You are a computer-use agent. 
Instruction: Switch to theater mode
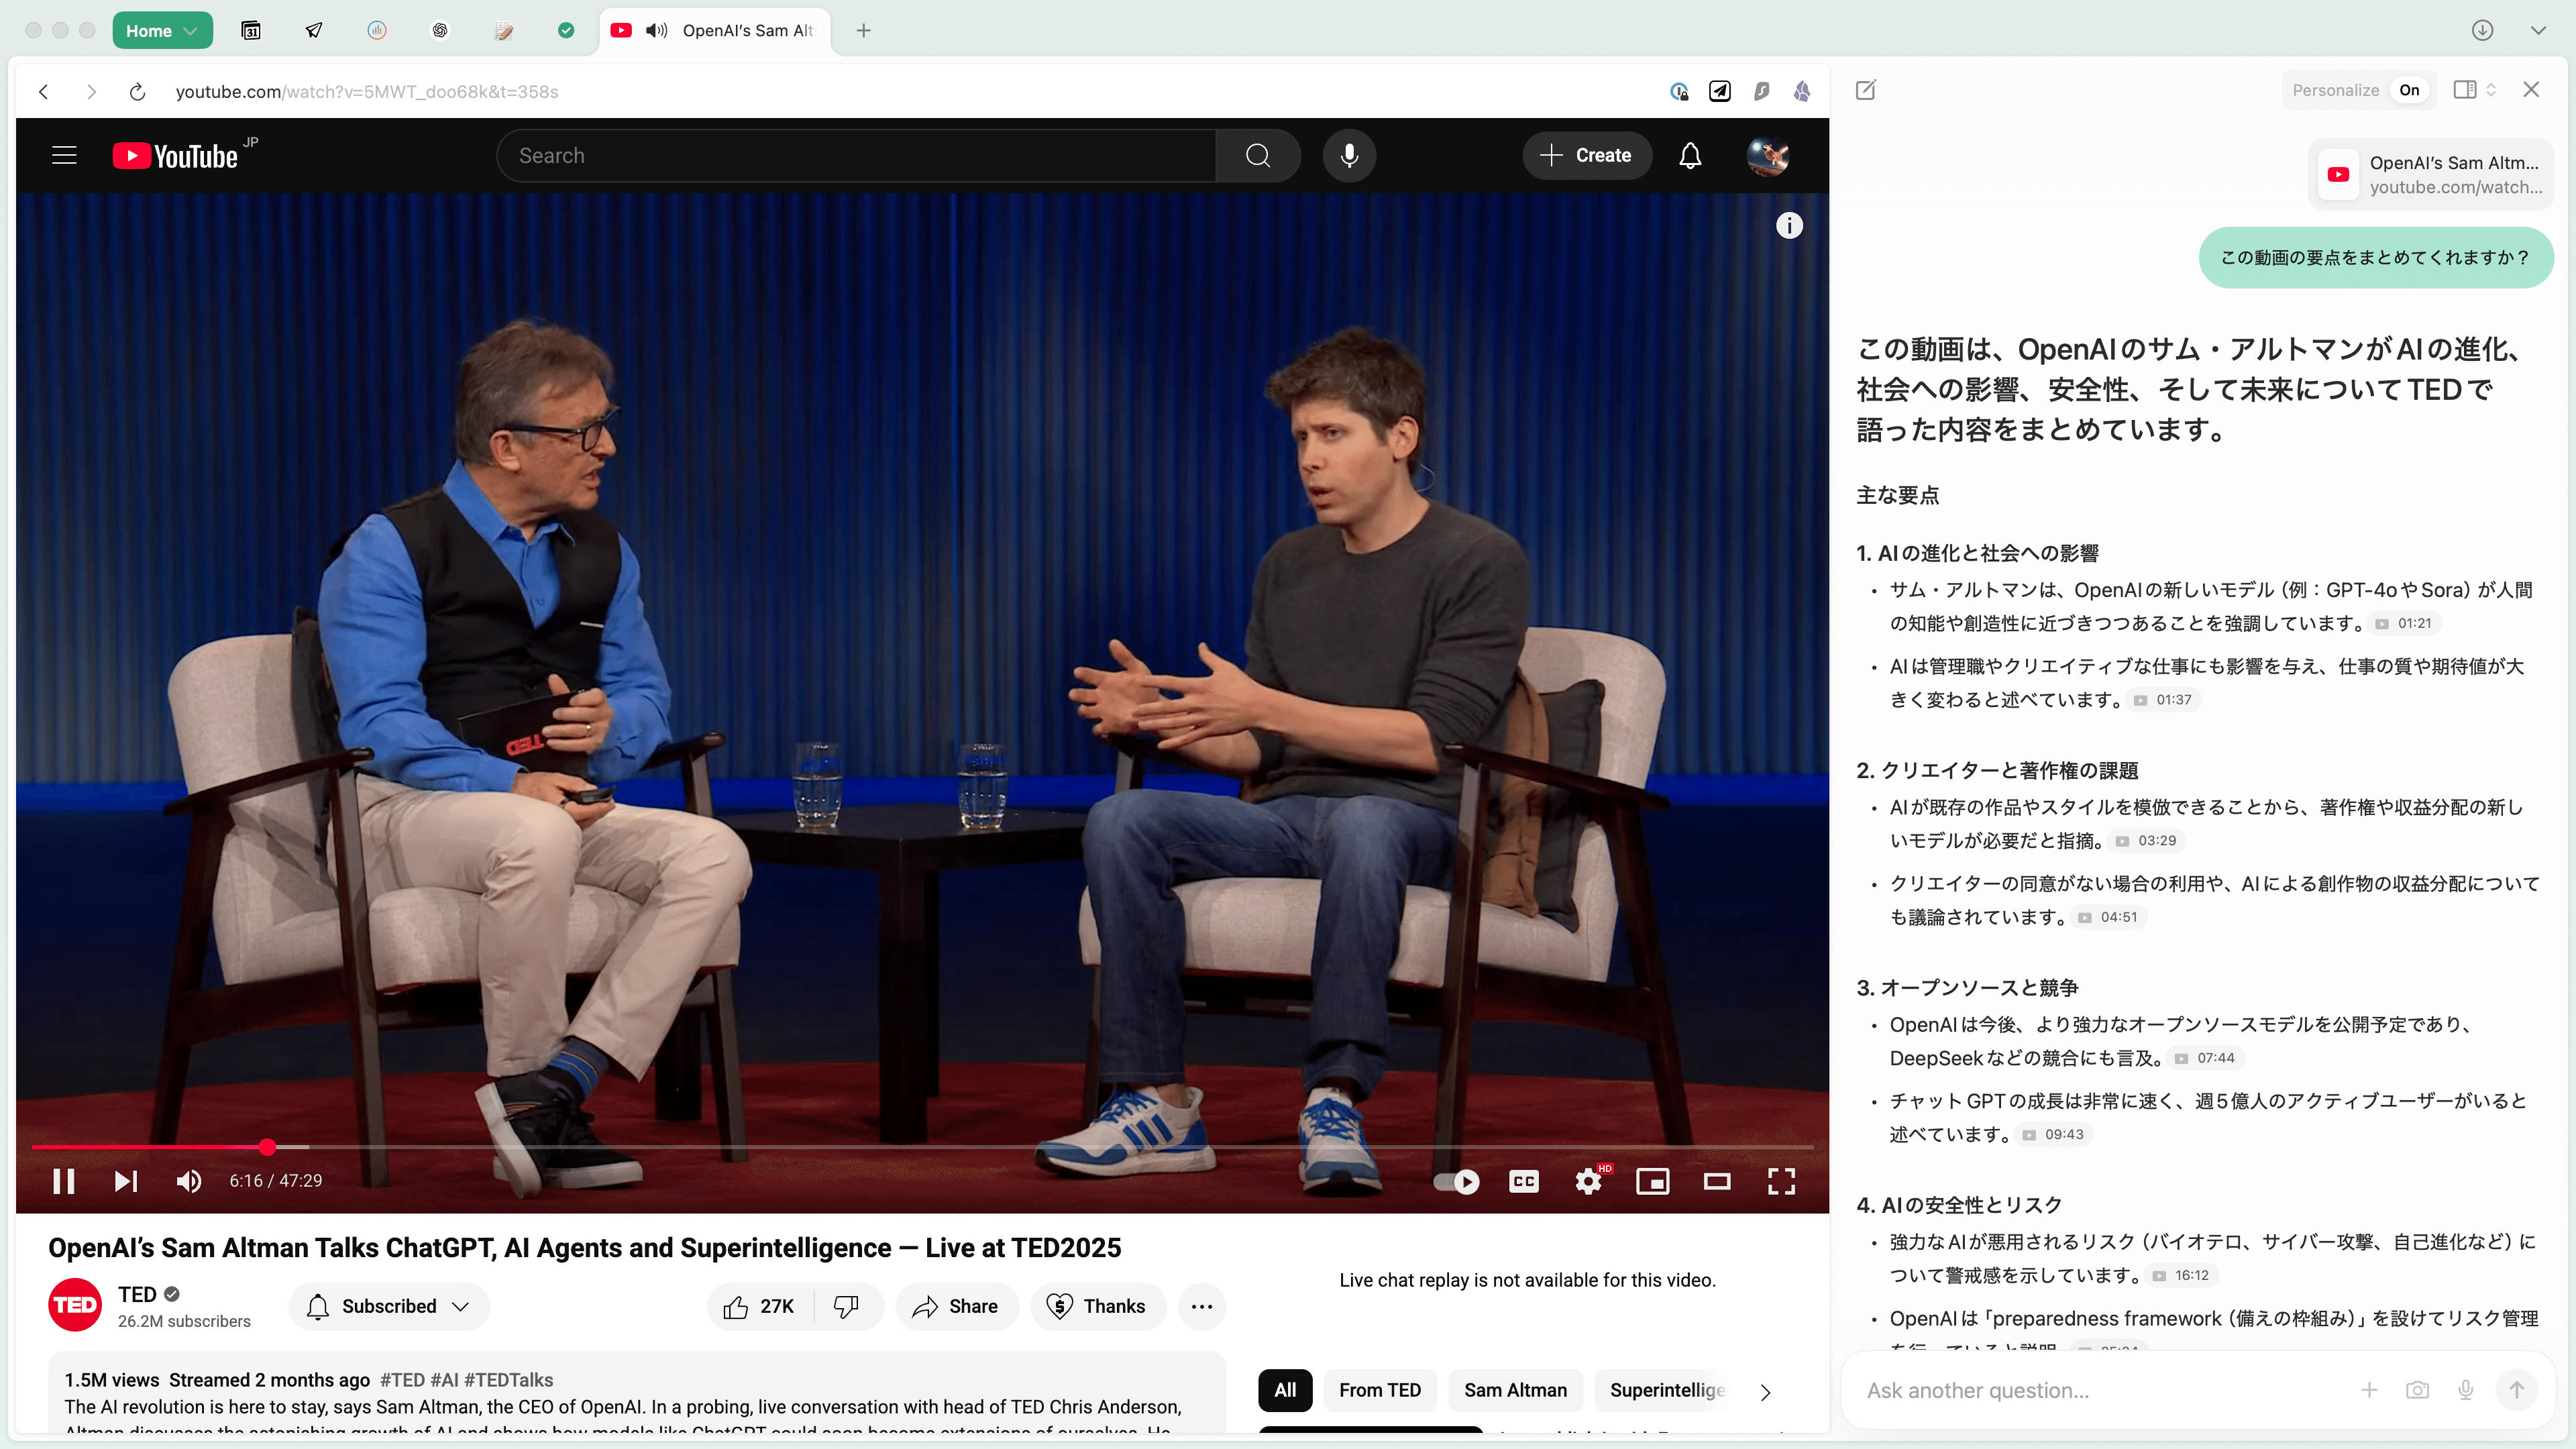pos(1717,1181)
